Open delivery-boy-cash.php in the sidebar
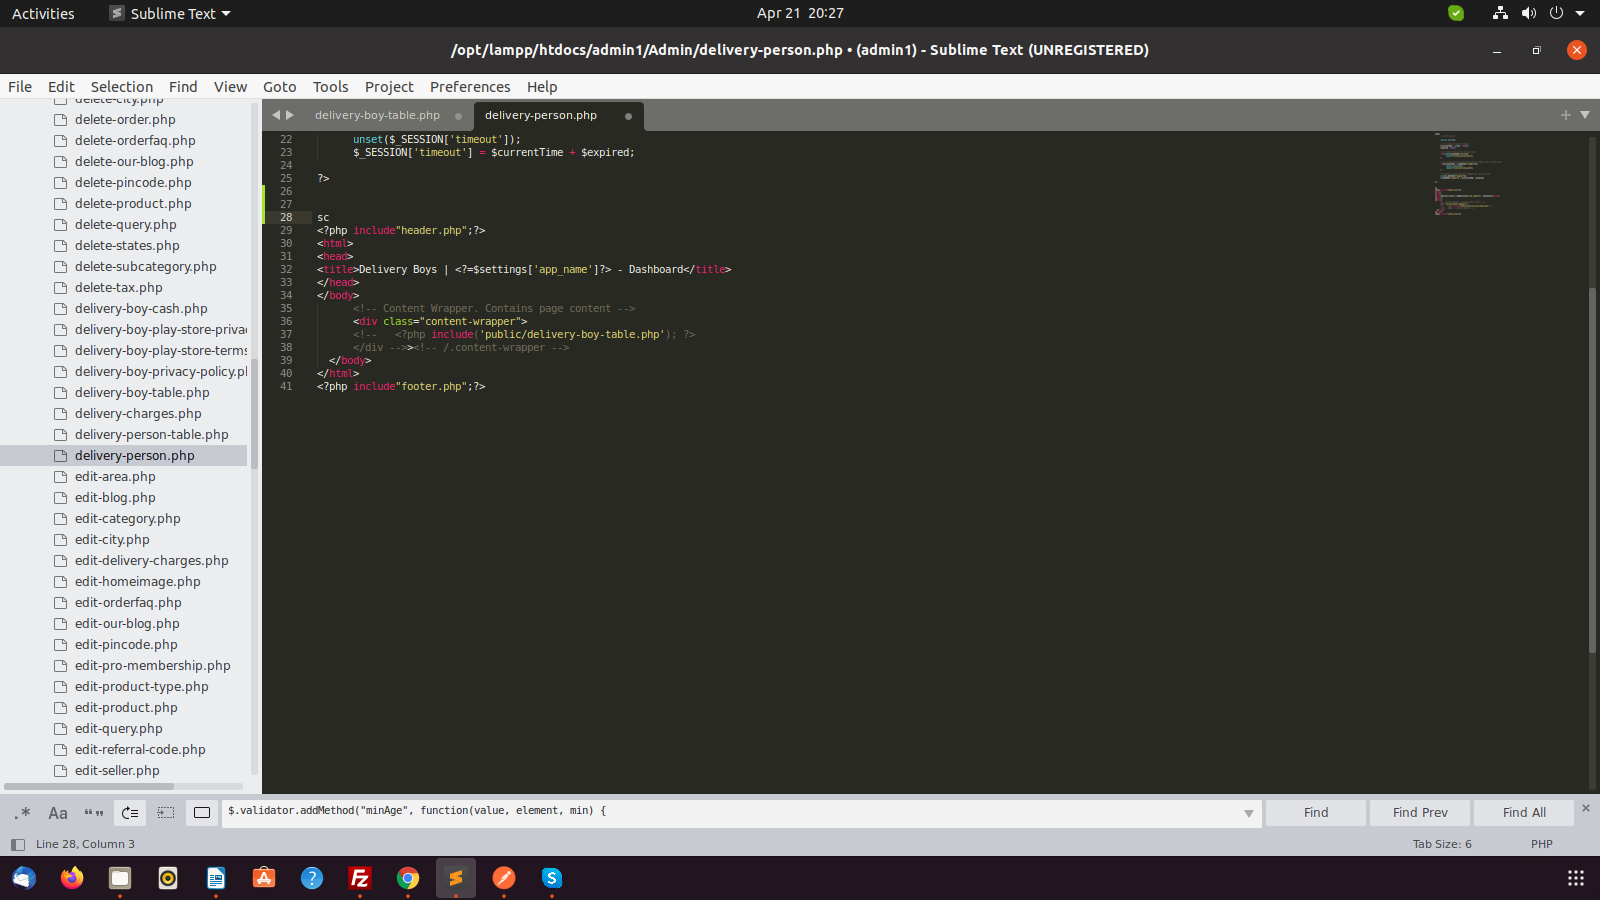 (x=141, y=308)
